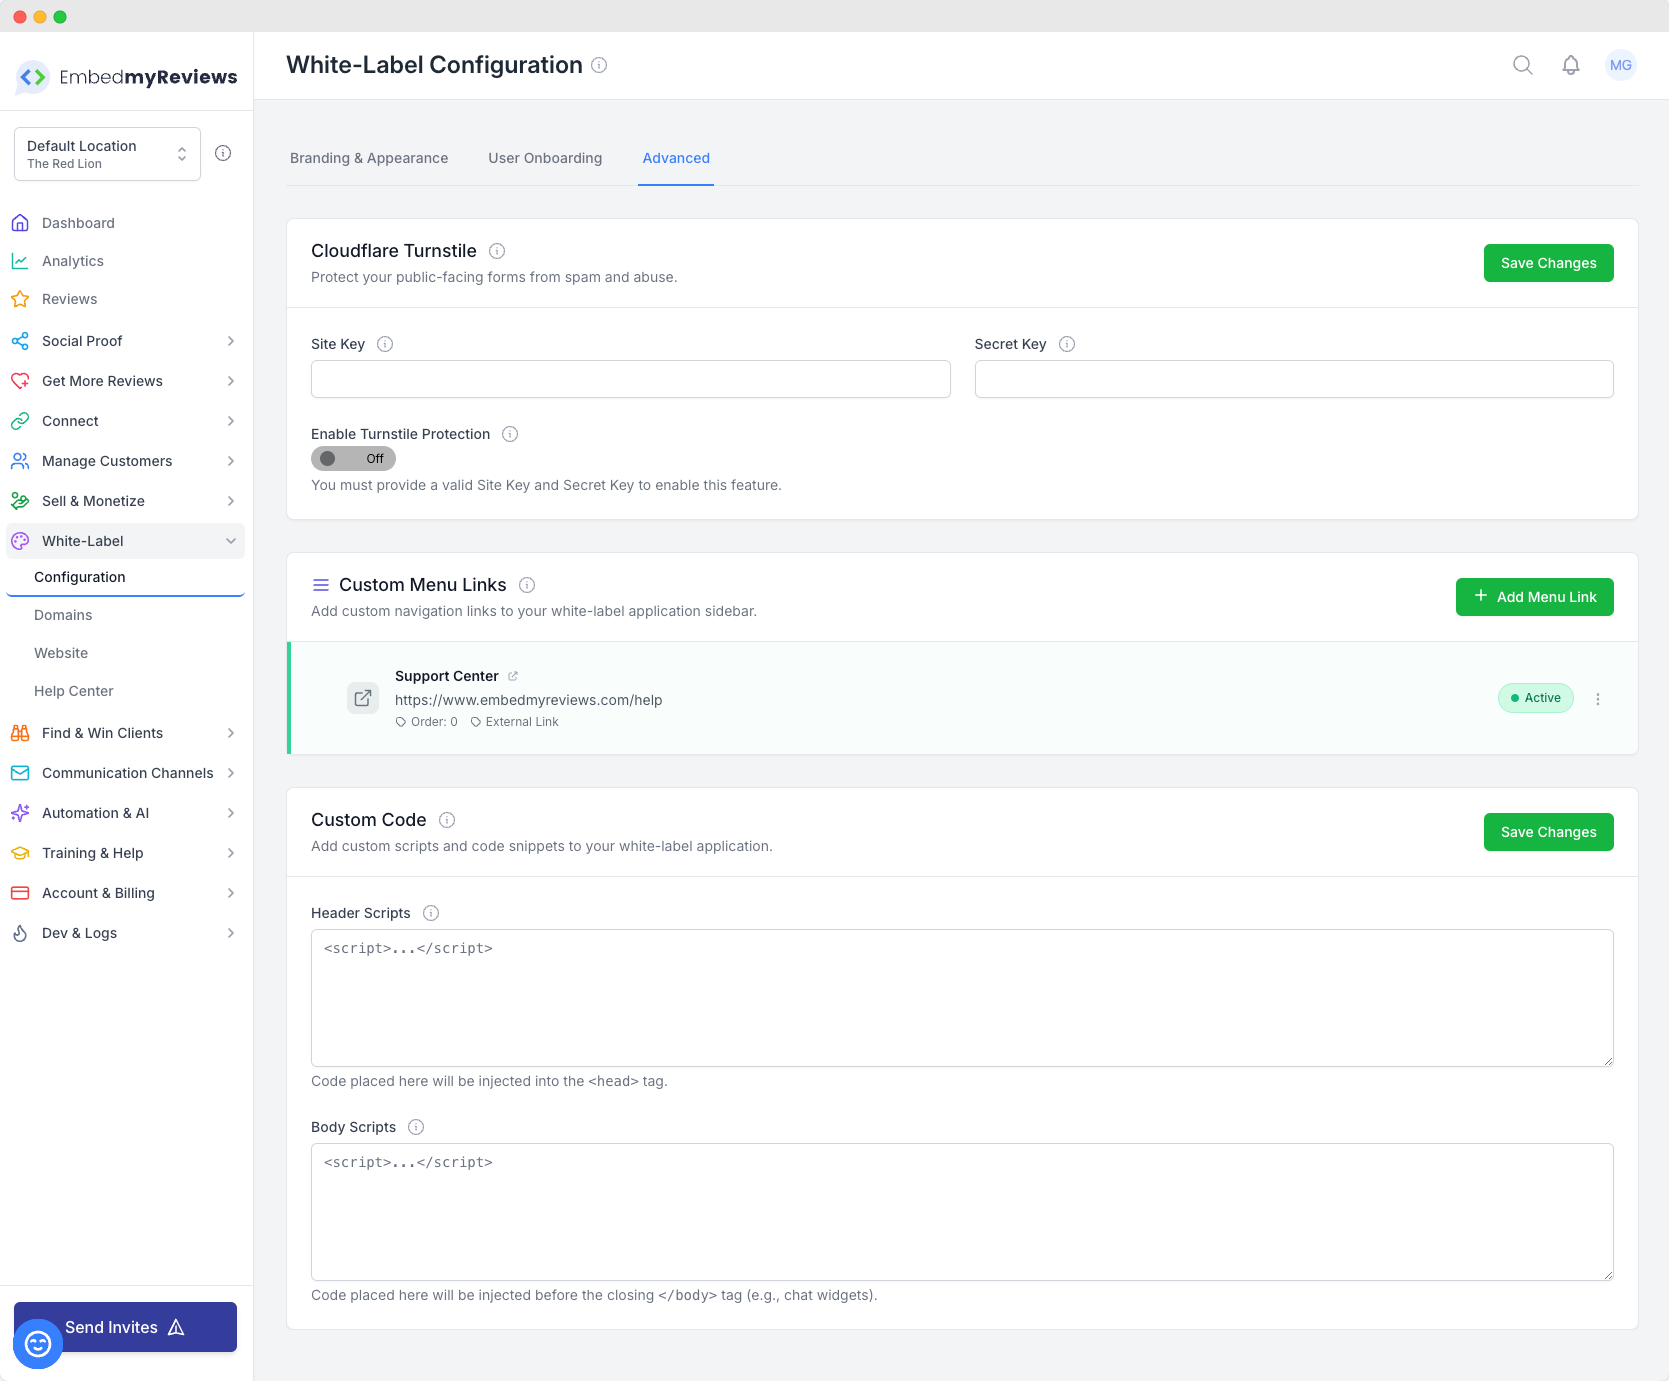Click the Body Scripts info icon
Image resolution: width=1669 pixels, height=1381 pixels.
[416, 1127]
